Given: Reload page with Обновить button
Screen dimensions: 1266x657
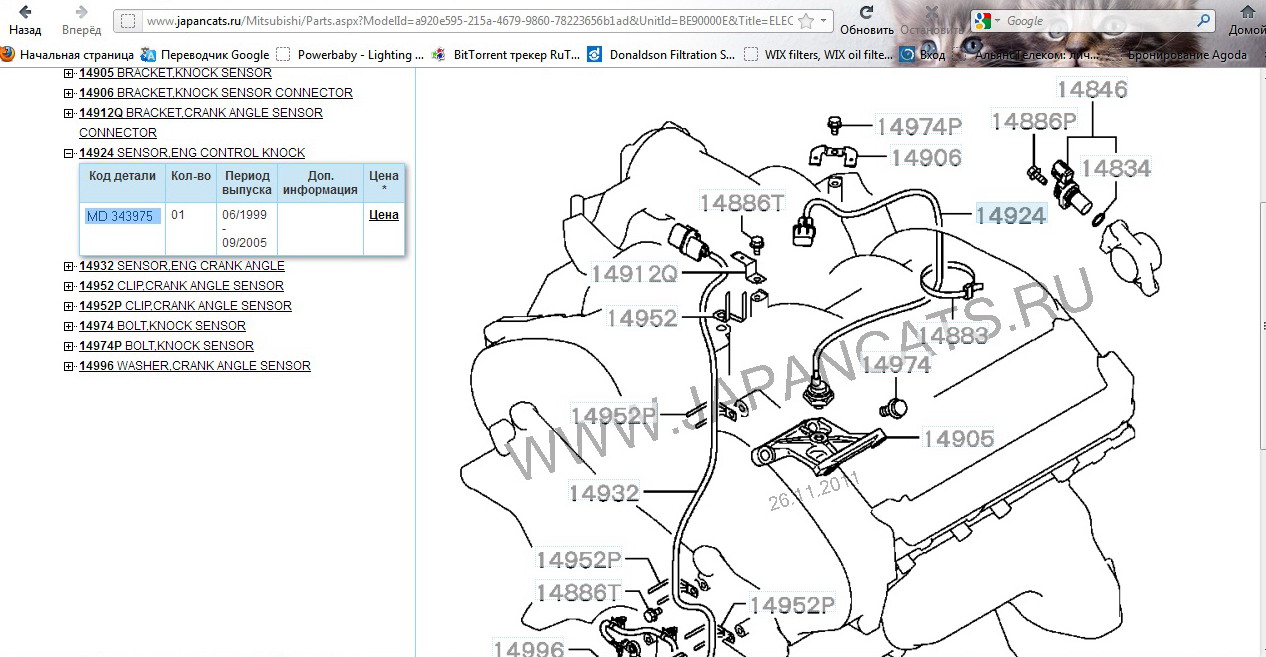Looking at the screenshot, I should [x=866, y=13].
